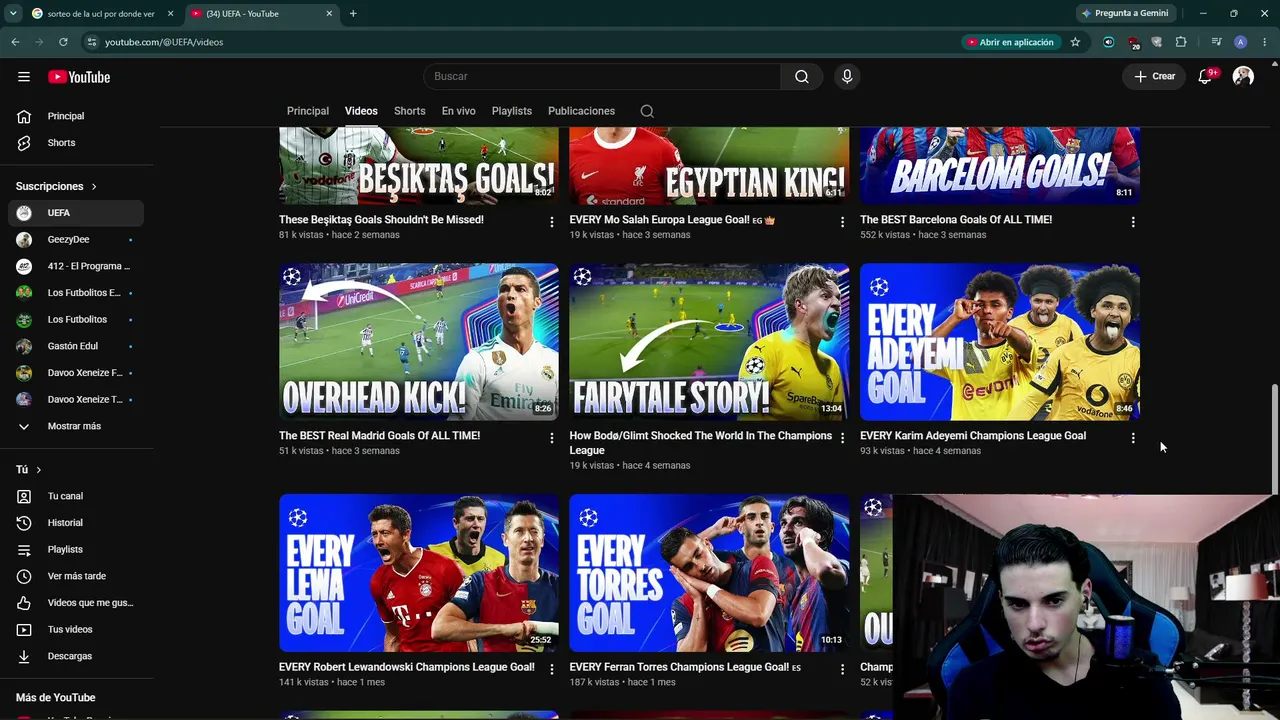Open a new browser tab
Image resolution: width=1280 pixels, height=720 pixels.
coord(353,14)
